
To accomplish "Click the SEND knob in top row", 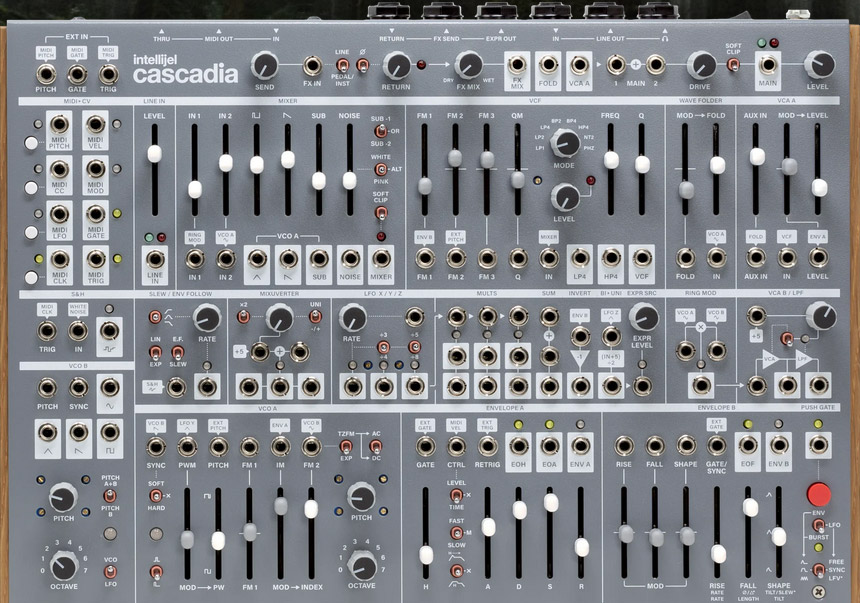I will [265, 66].
